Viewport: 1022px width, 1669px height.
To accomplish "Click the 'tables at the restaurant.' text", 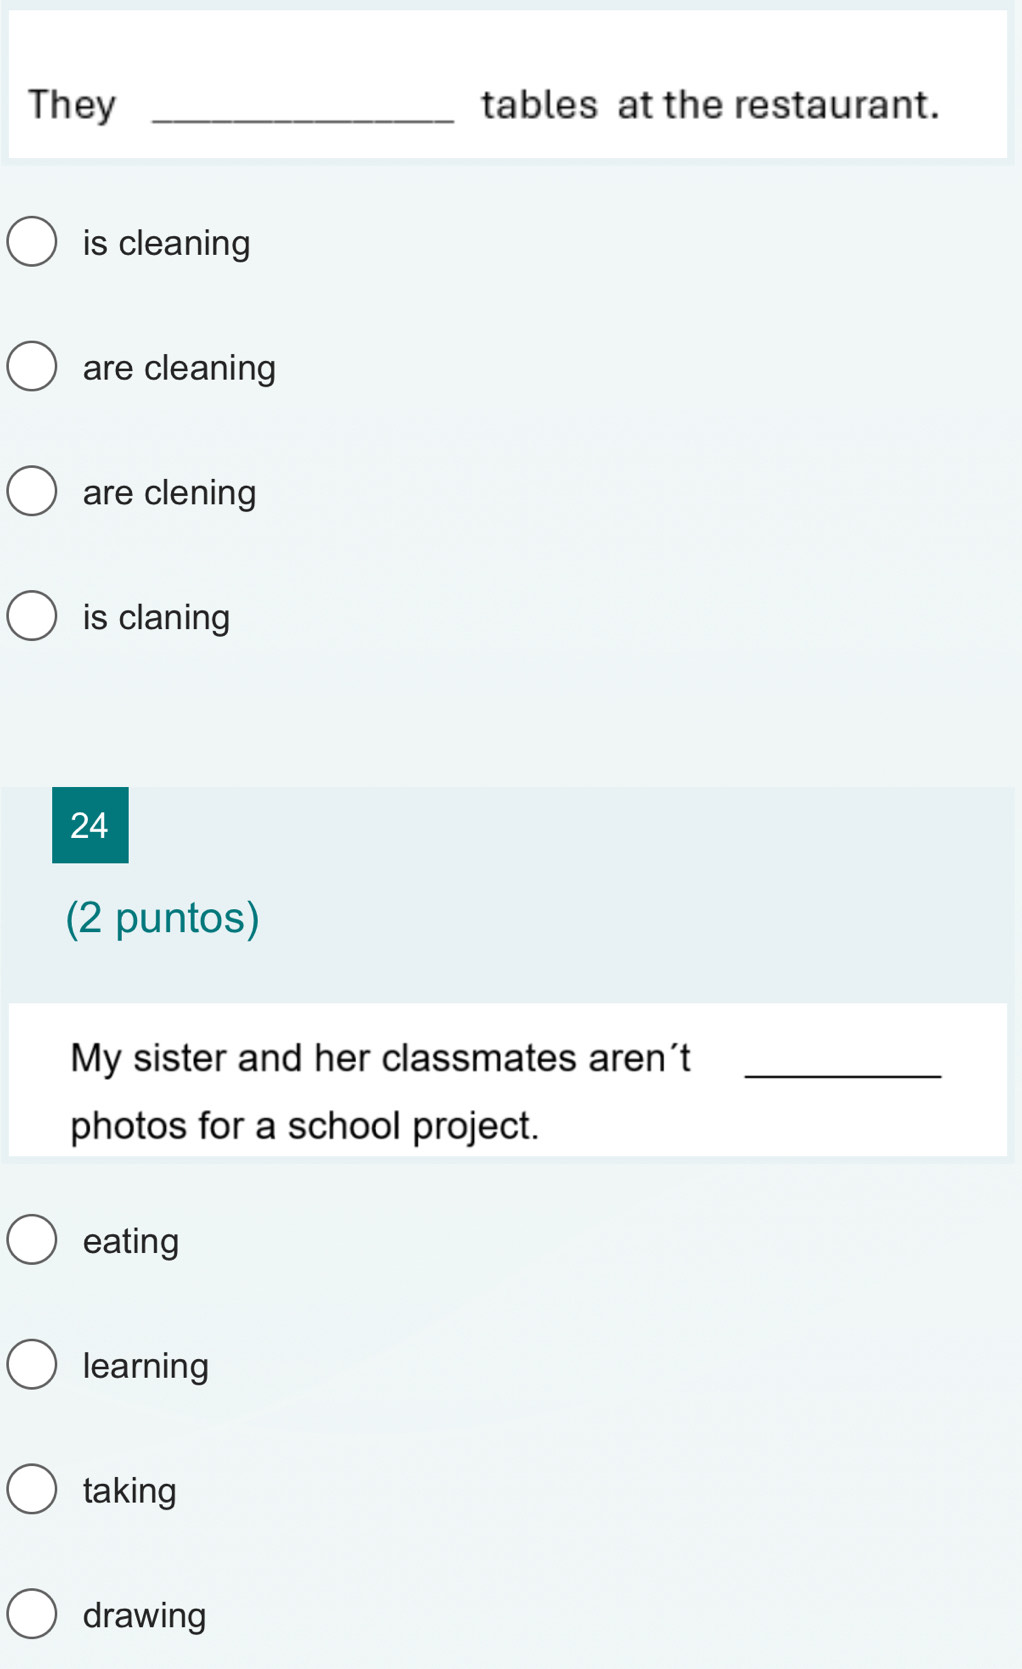I will [x=710, y=104].
